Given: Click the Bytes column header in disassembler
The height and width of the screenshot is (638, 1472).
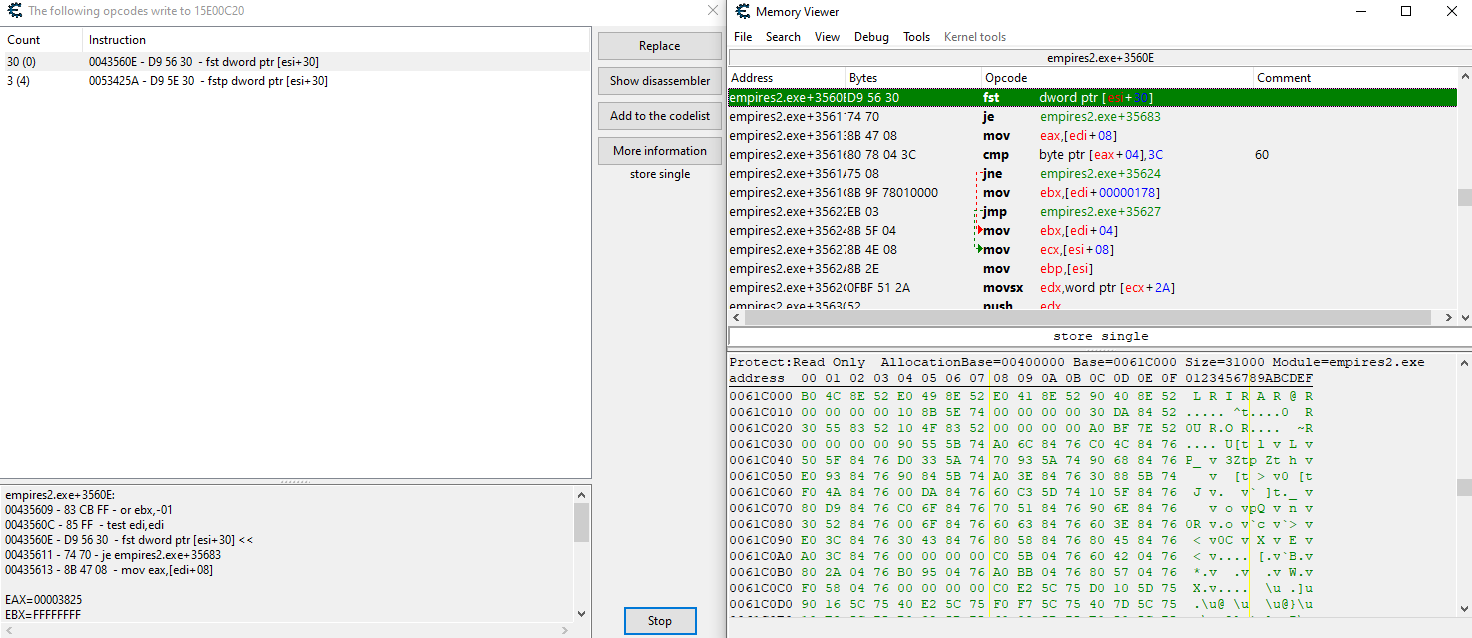Looking at the screenshot, I should click(x=914, y=78).
